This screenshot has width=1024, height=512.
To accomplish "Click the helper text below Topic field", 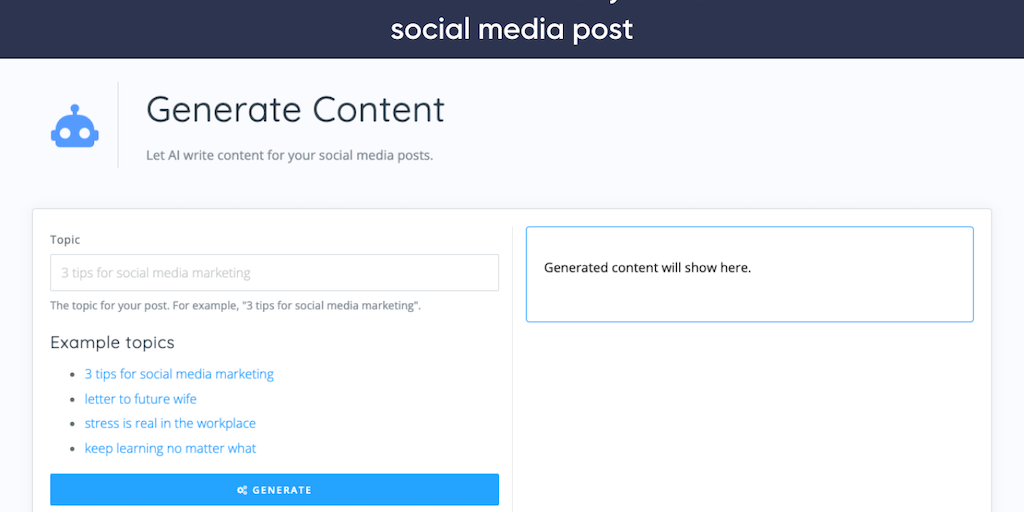I will [x=235, y=305].
